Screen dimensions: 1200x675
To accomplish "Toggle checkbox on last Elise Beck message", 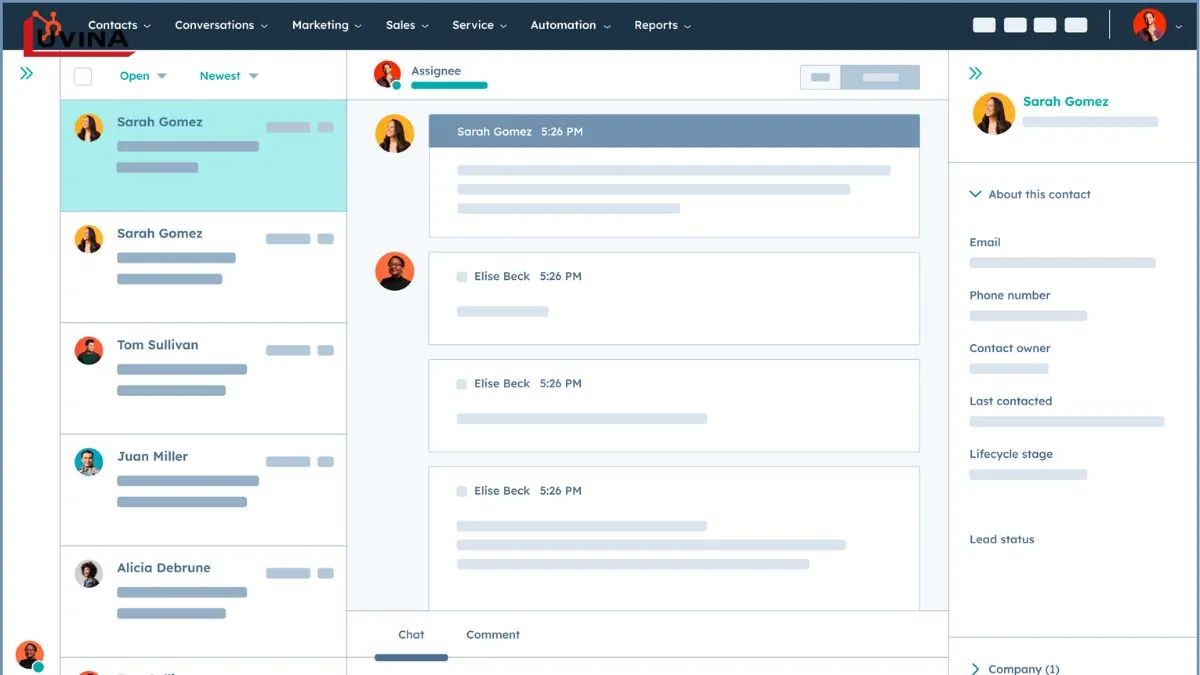I will tap(462, 491).
